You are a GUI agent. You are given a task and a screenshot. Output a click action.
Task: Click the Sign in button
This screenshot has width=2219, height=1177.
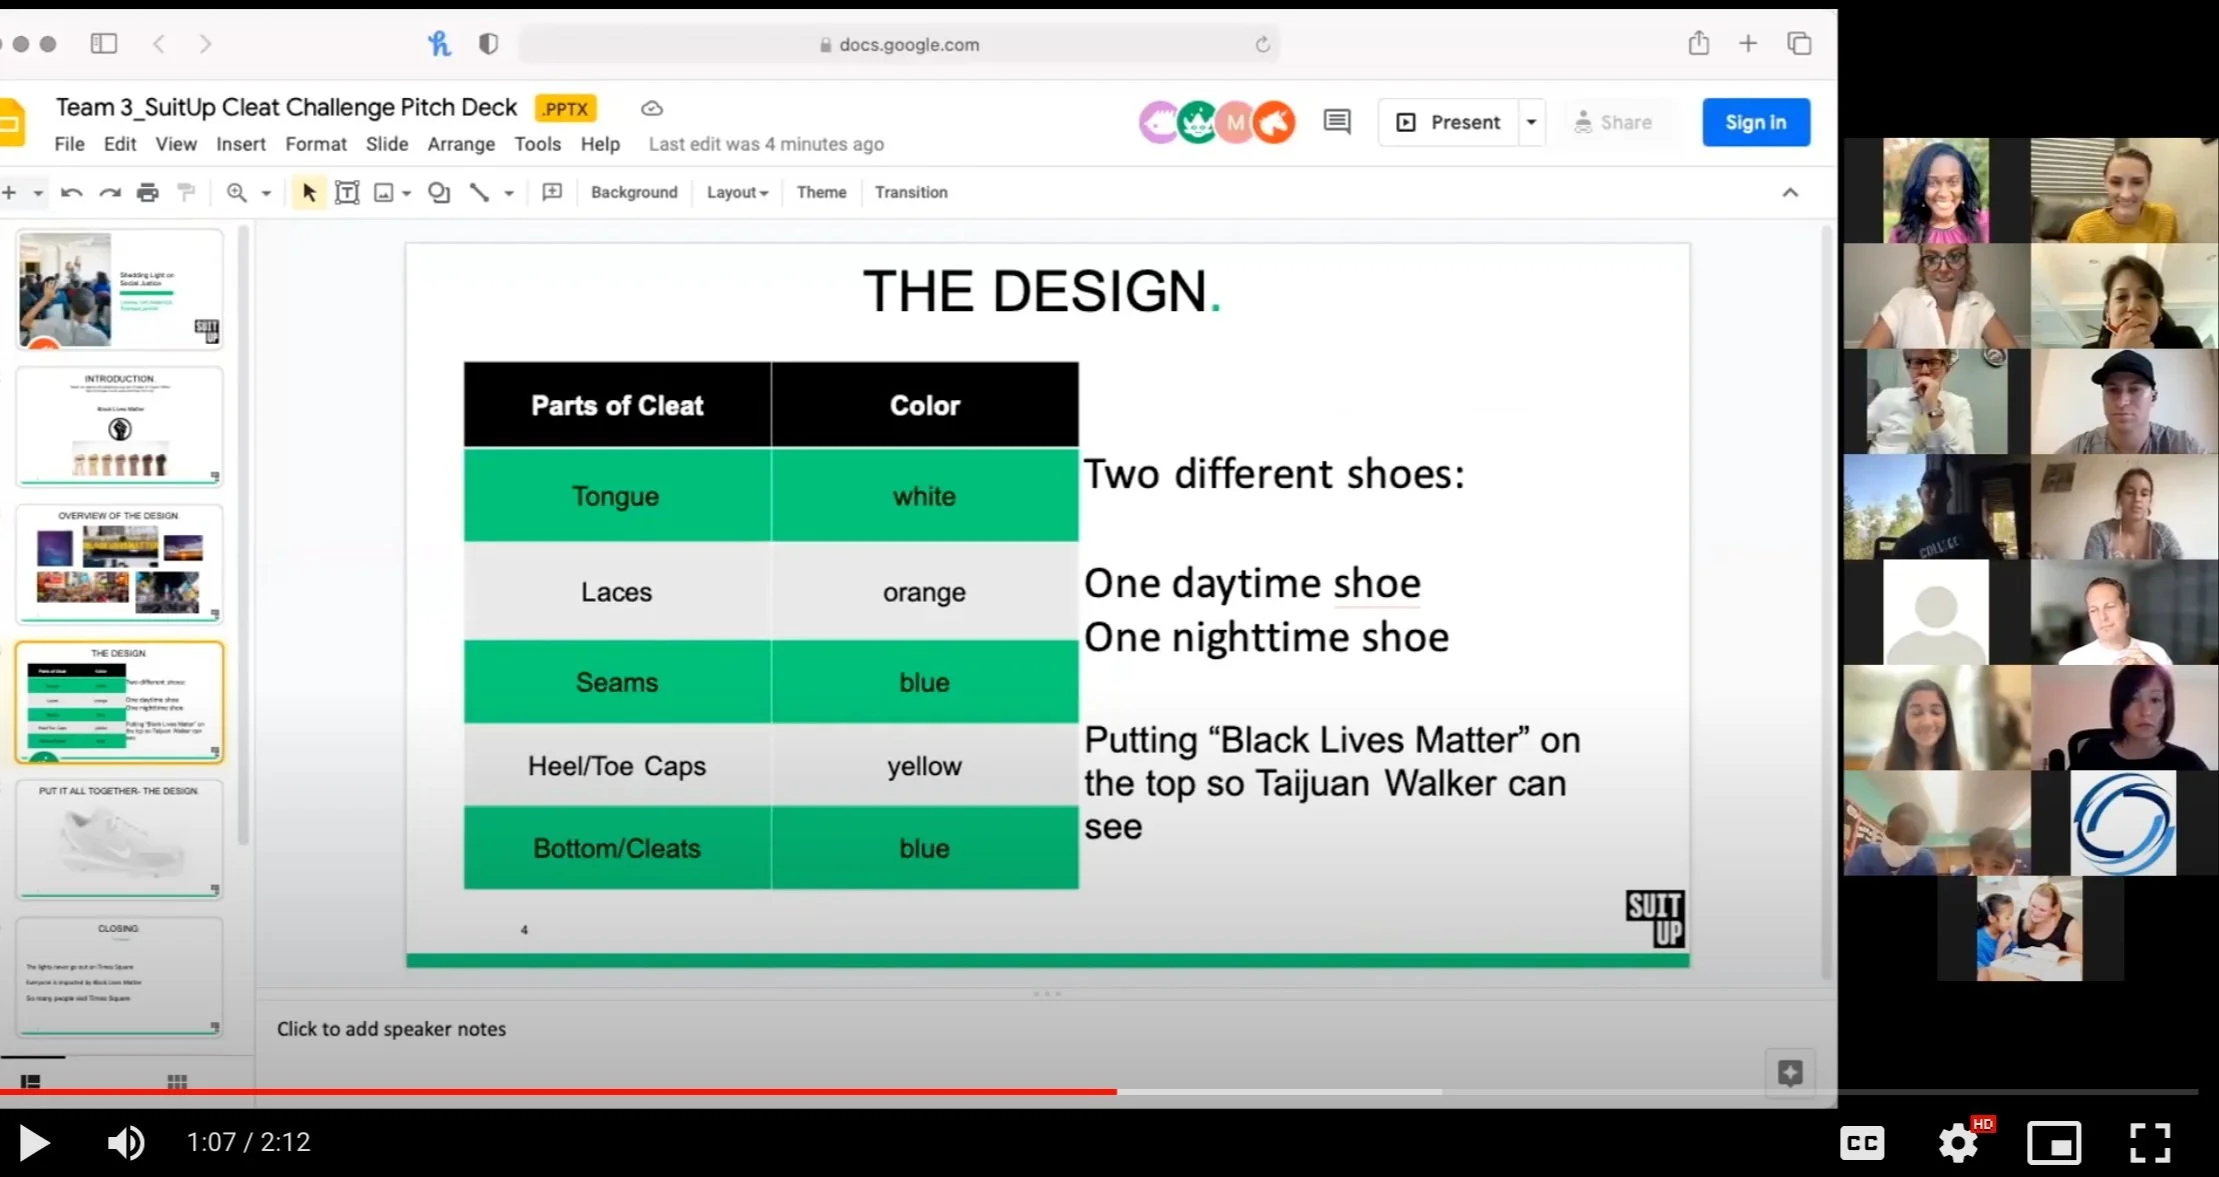(x=1756, y=122)
